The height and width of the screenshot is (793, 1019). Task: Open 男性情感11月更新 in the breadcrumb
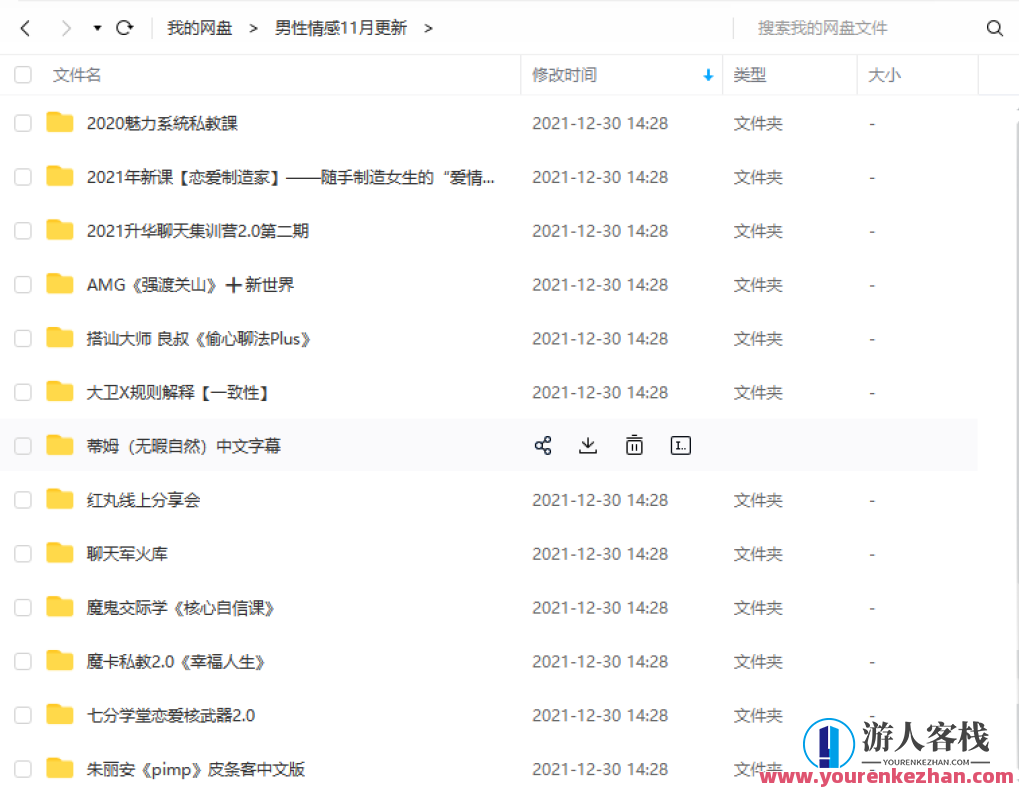(341, 28)
